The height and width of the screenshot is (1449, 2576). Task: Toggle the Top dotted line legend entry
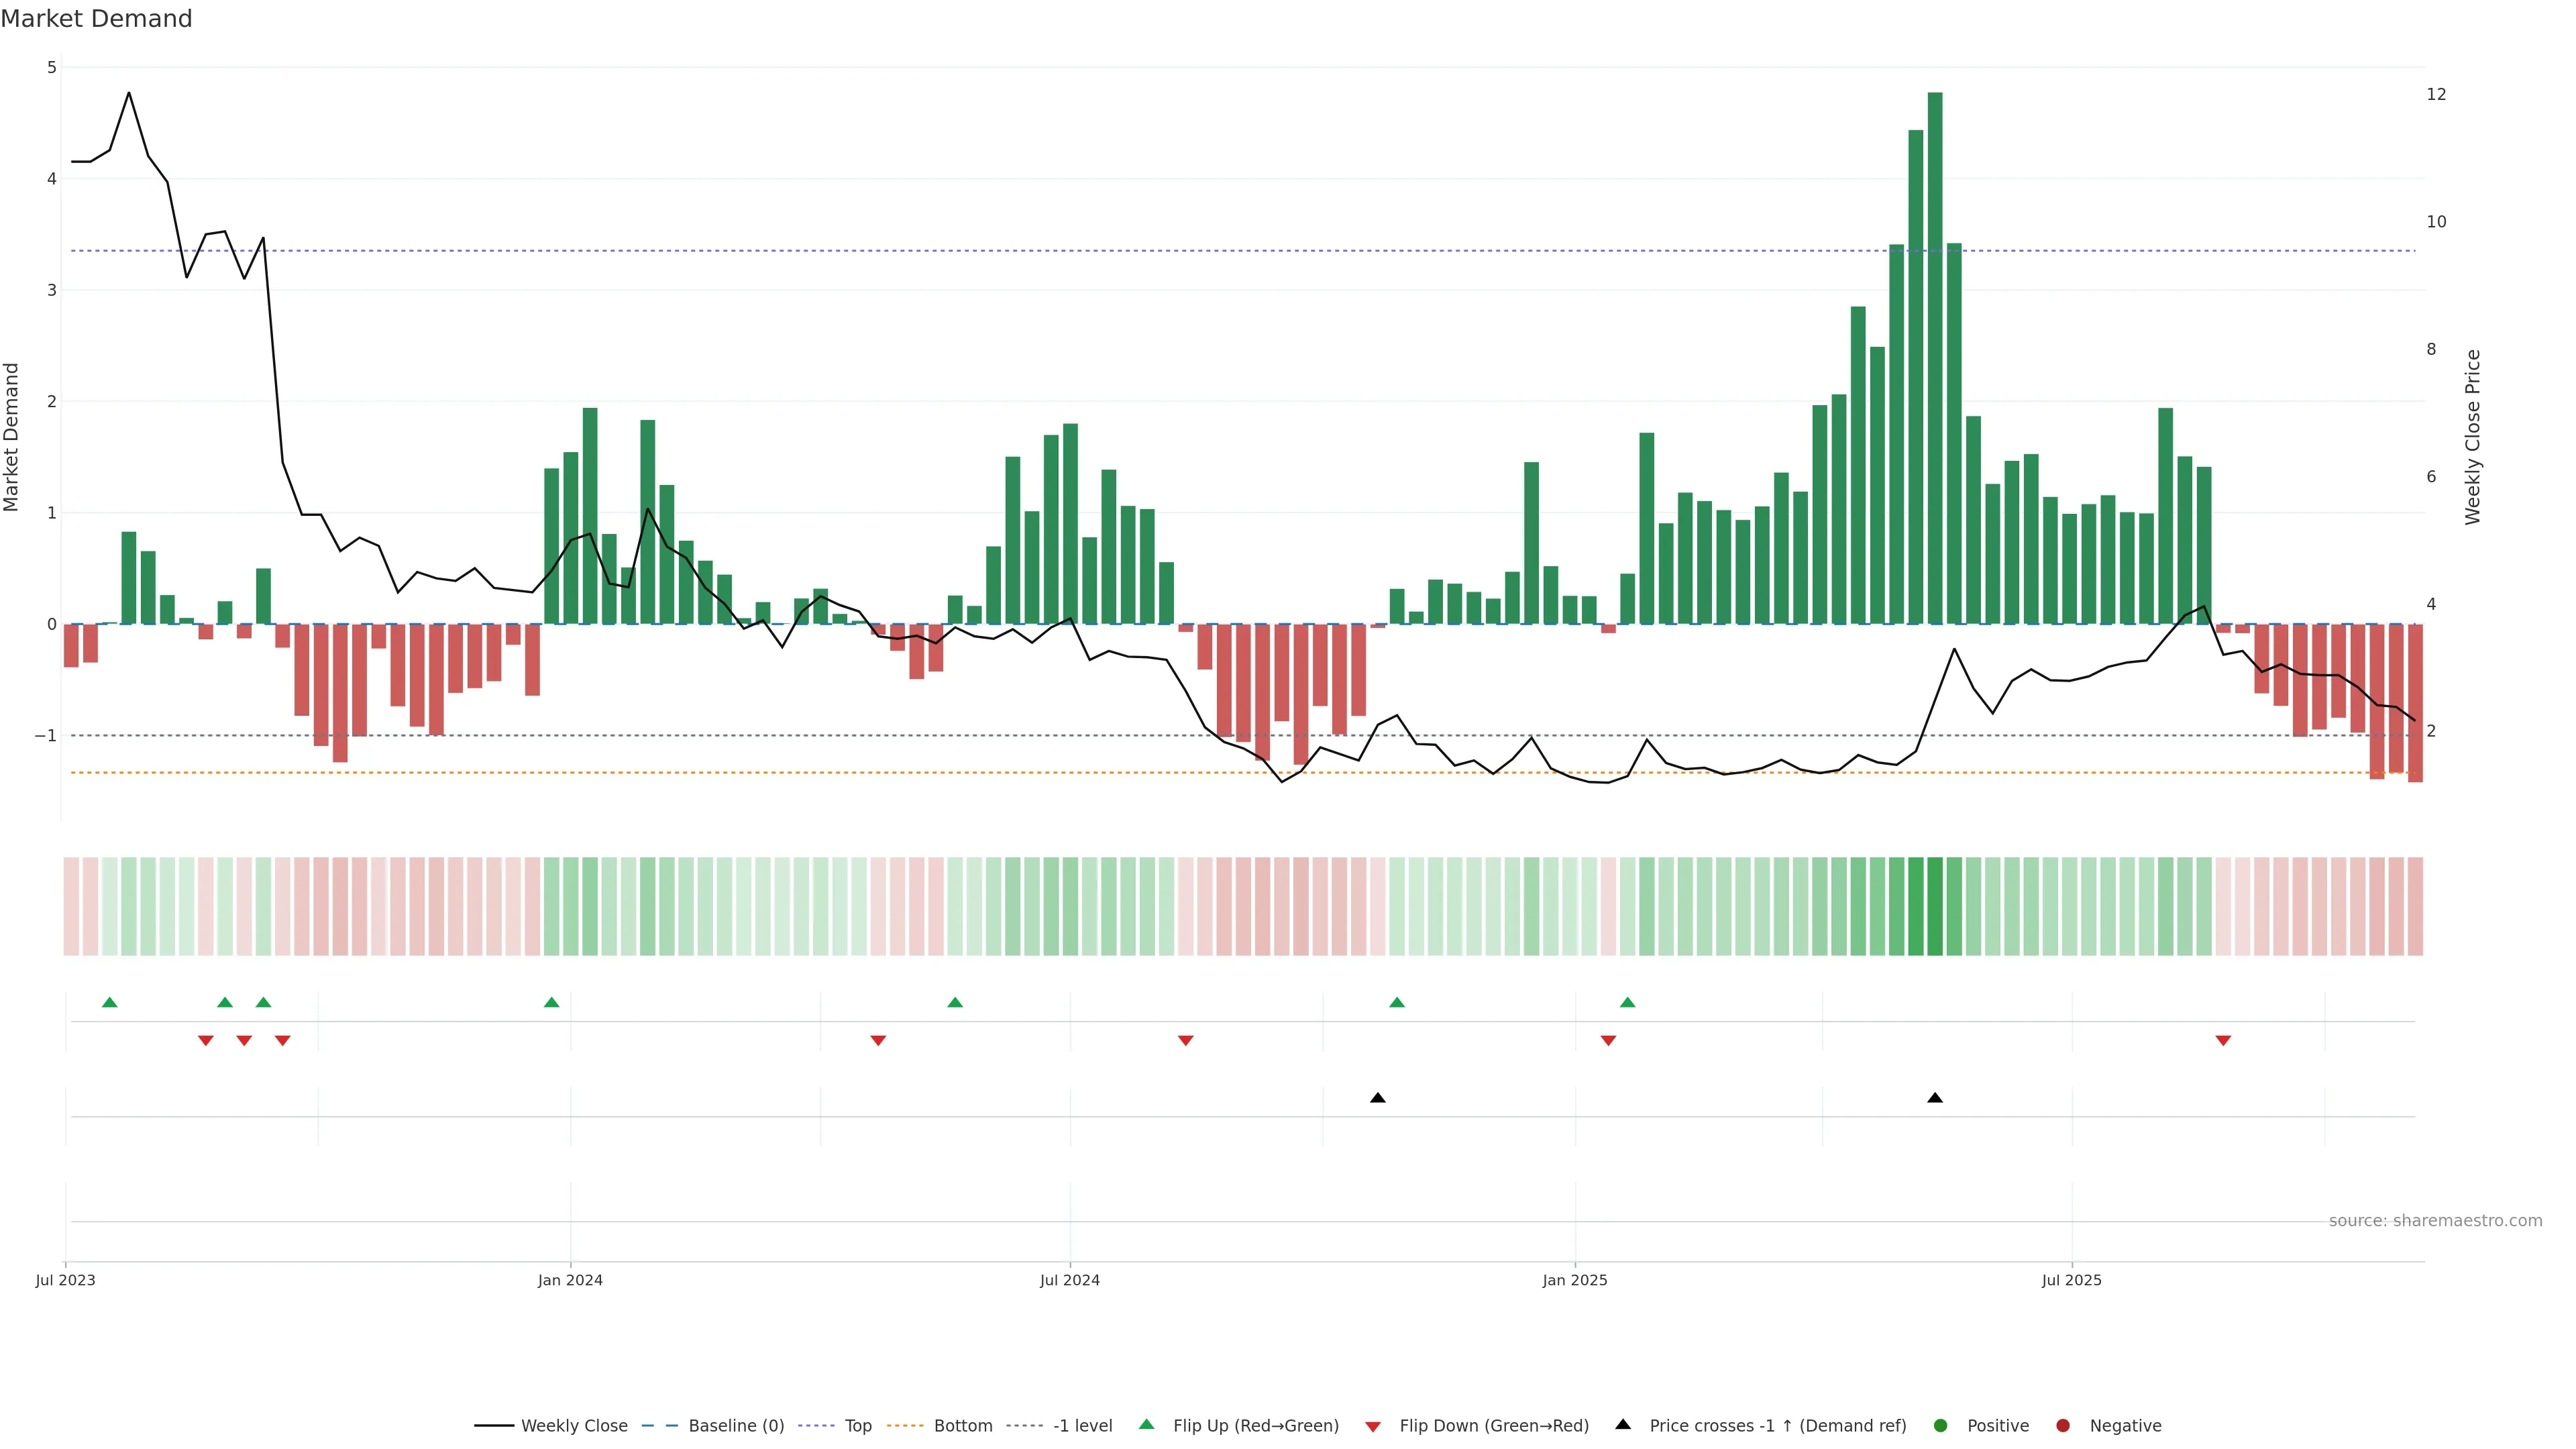click(858, 1425)
